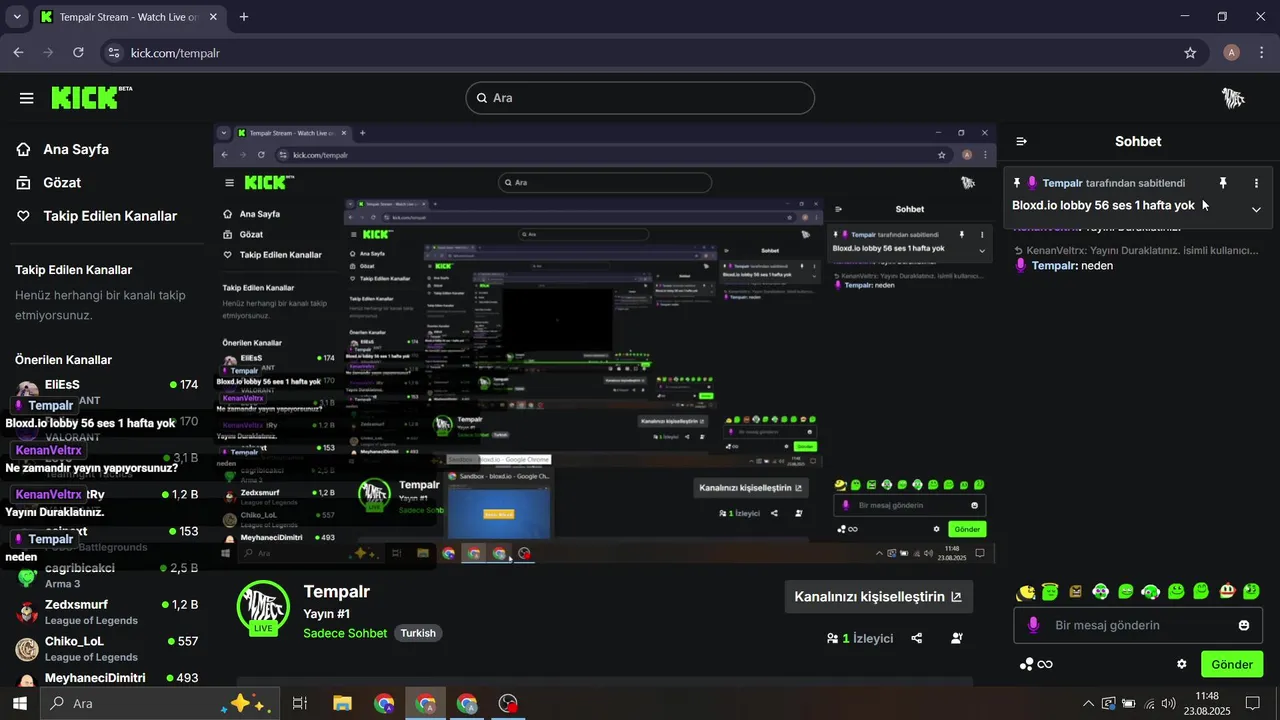The height and width of the screenshot is (720, 1280).
Task: Click the viewers icon next to 1 İzleyici
Action: 832,638
